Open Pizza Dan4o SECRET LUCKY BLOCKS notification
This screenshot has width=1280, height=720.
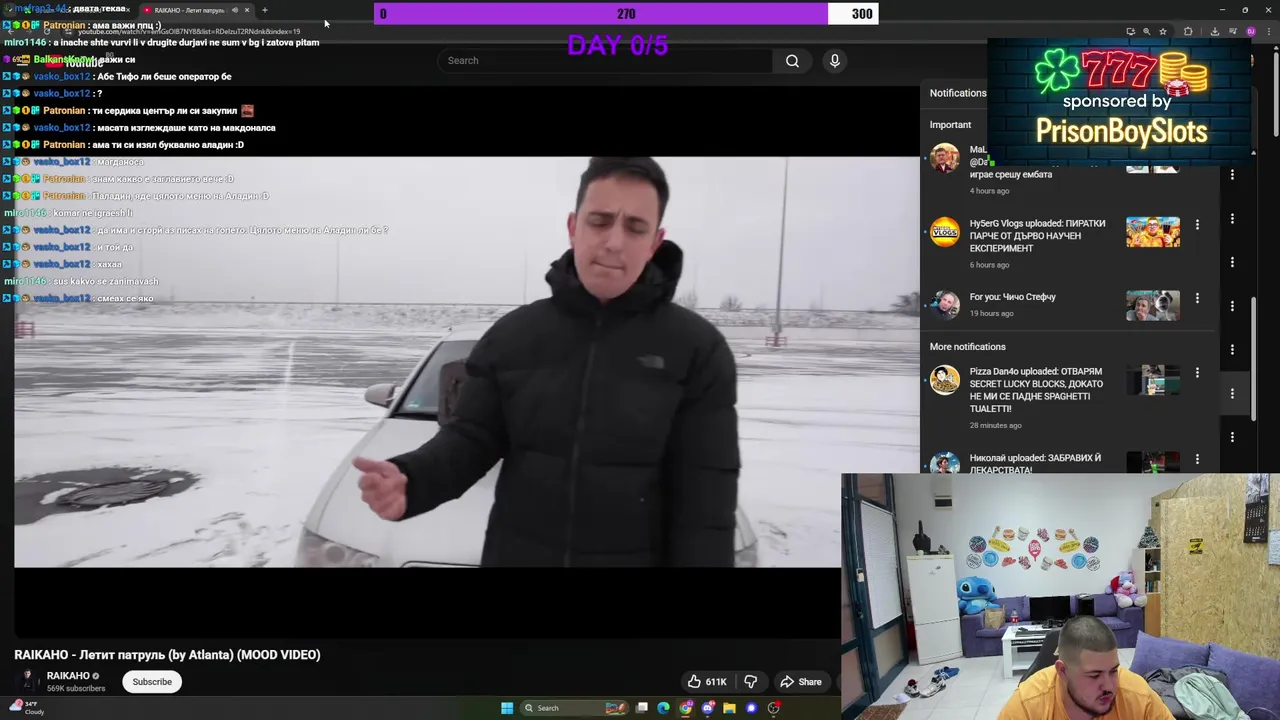pos(1036,390)
